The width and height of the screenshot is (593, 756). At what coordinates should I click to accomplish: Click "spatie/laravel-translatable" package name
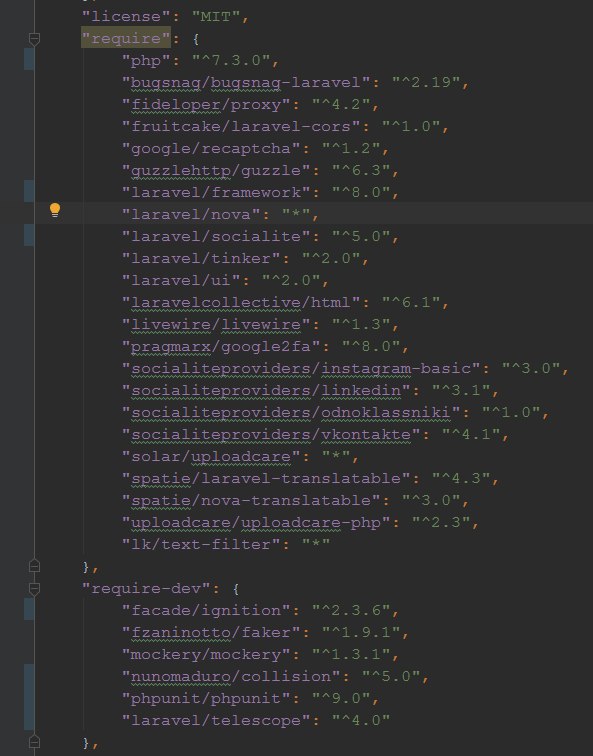point(266,478)
